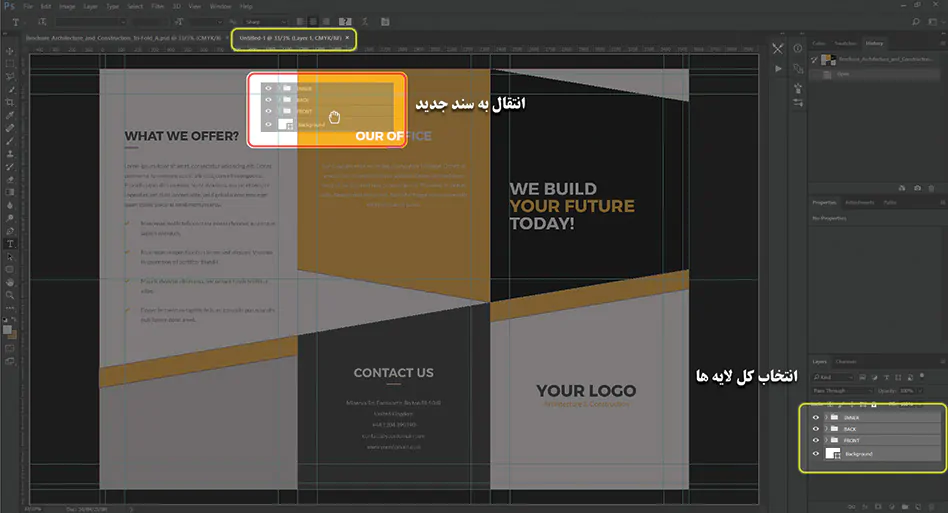
Task: Hide the INNER group layer
Action: 816,418
